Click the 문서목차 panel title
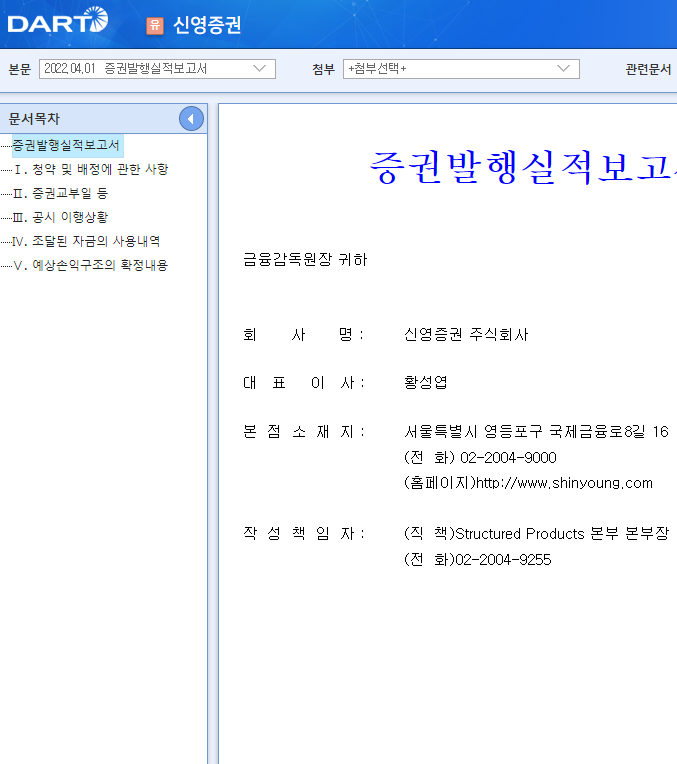The width and height of the screenshot is (677, 764). 34,118
